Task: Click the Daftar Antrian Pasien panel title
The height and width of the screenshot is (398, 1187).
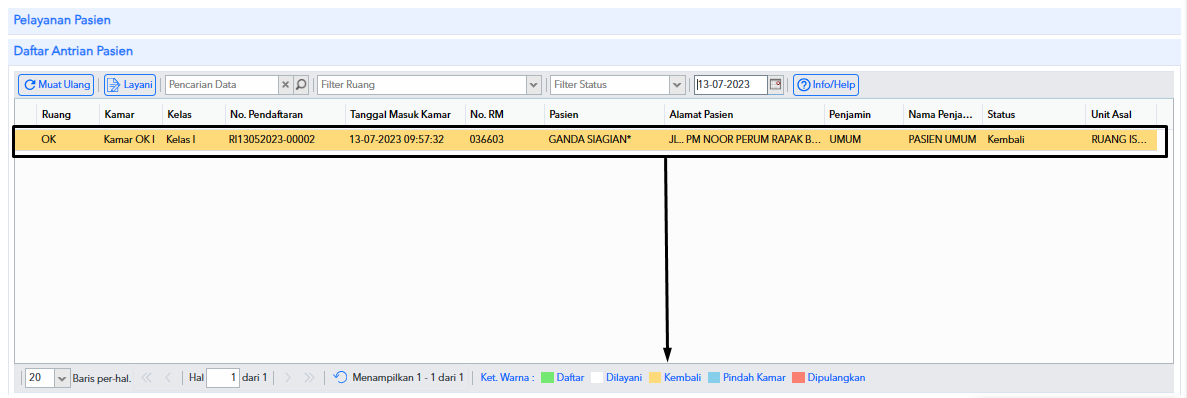Action: click(73, 51)
